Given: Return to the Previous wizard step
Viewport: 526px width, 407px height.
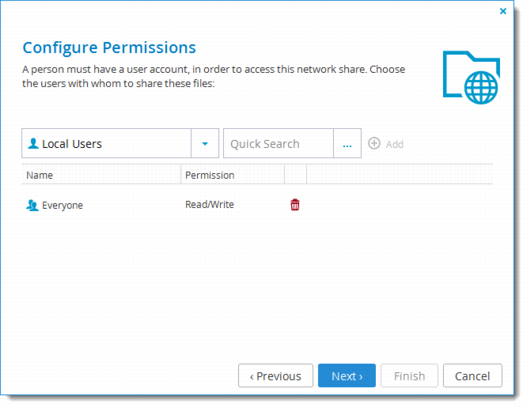Looking at the screenshot, I should coord(275,375).
